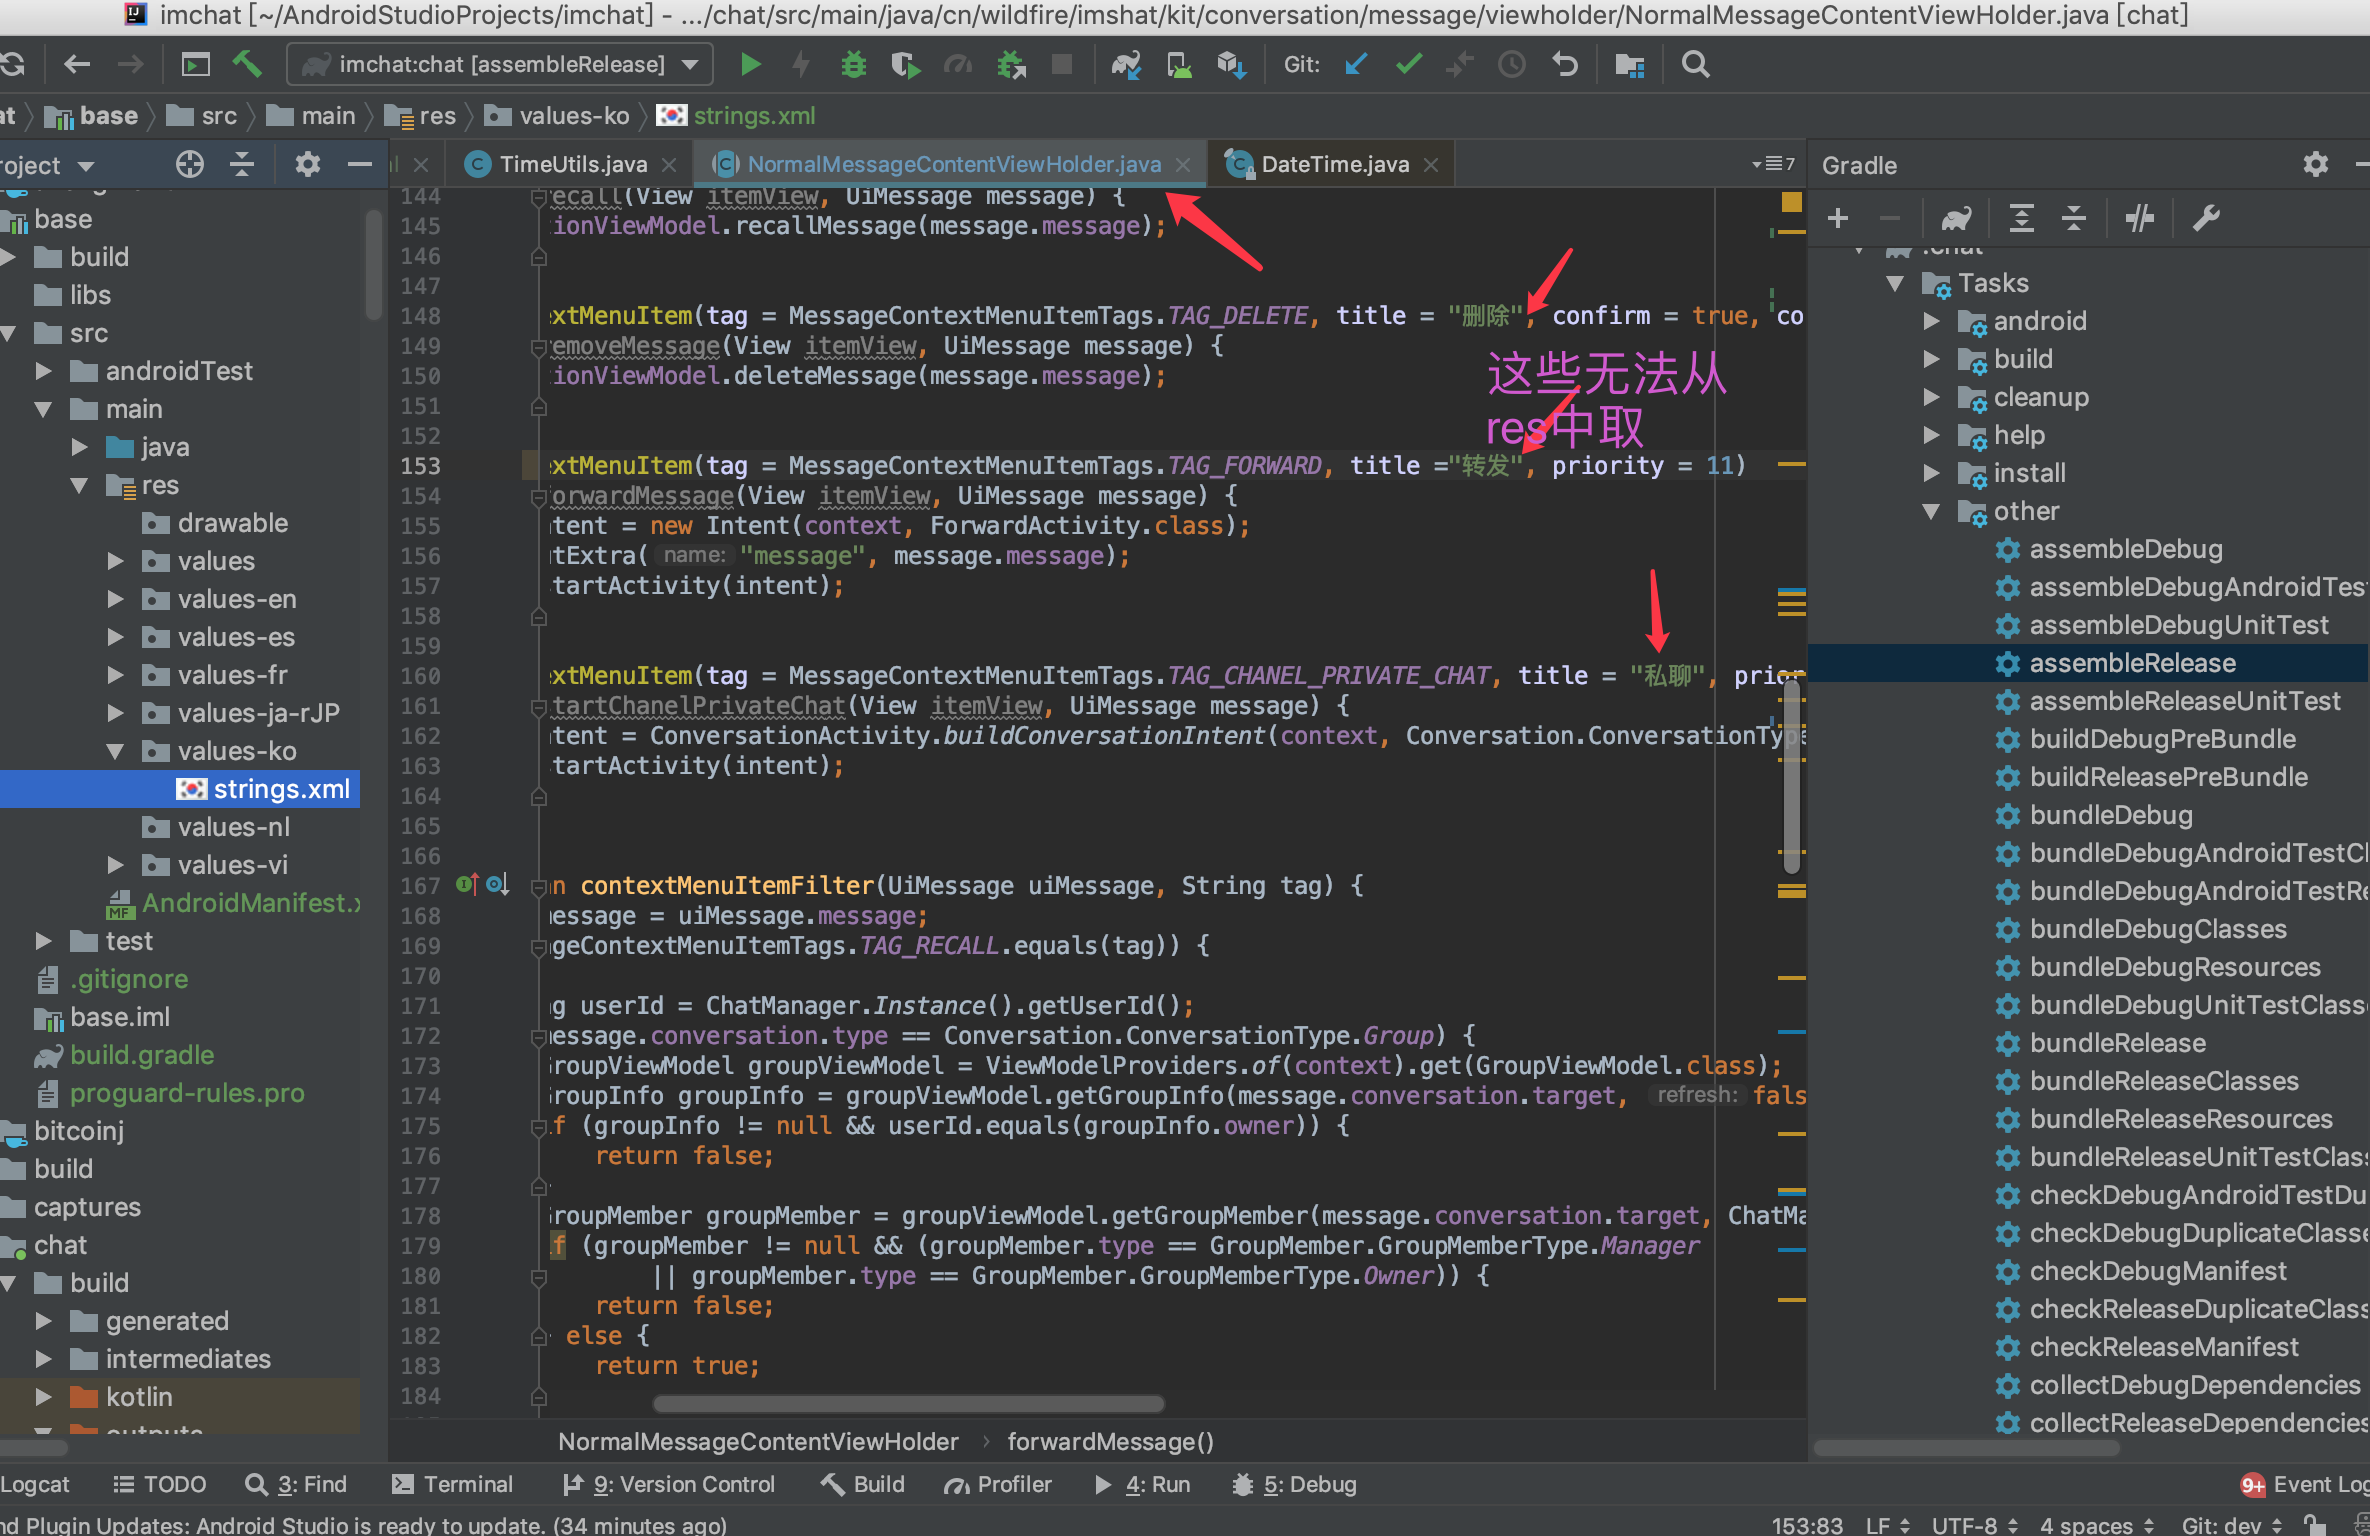Open the Terminal tool window
Screen dimensions: 2370x1536
click(x=453, y=1484)
